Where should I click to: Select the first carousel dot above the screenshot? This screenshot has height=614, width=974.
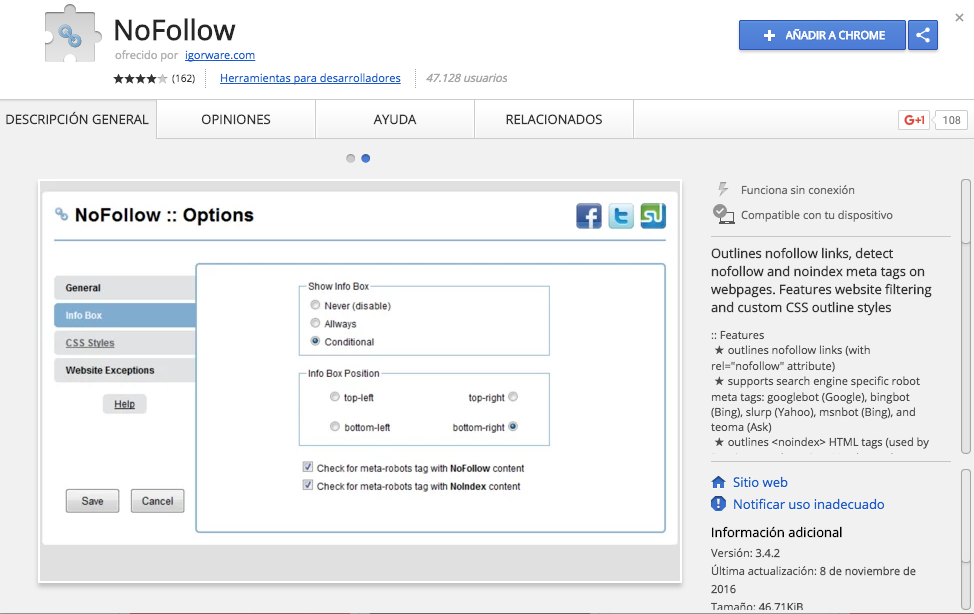pos(350,158)
